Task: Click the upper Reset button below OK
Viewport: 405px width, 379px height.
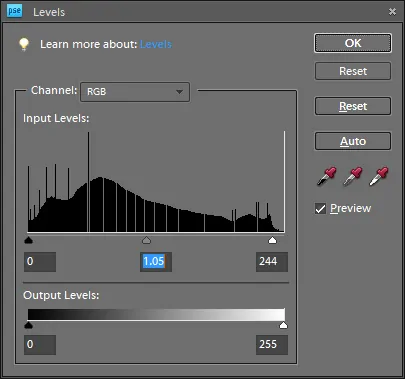Action: 353,71
